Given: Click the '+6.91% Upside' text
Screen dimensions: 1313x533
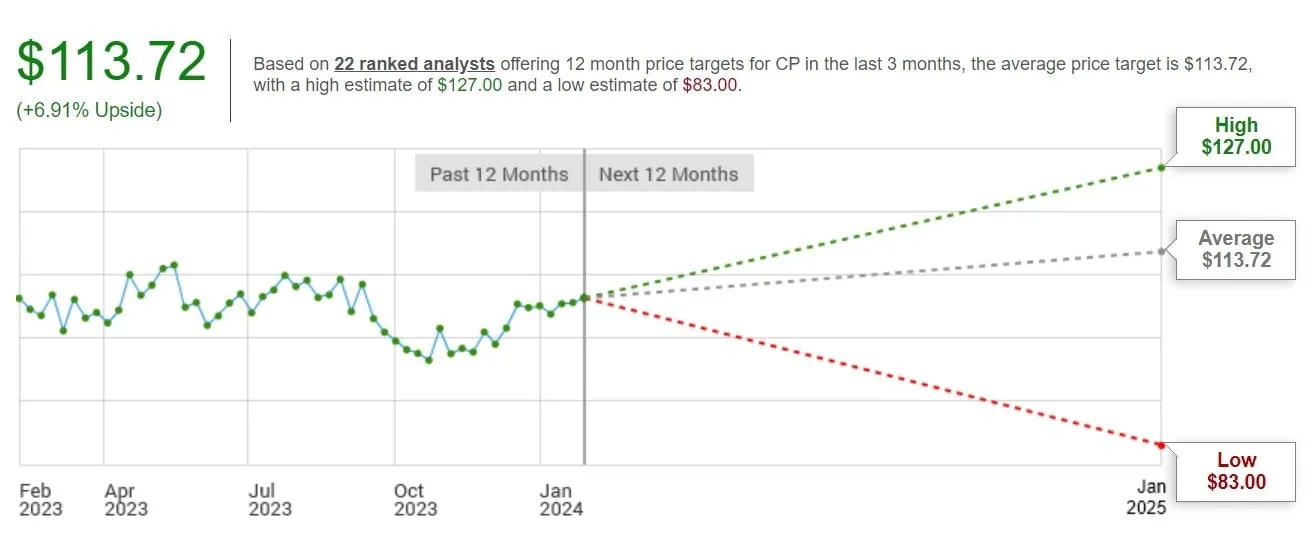Looking at the screenshot, I should tap(89, 110).
